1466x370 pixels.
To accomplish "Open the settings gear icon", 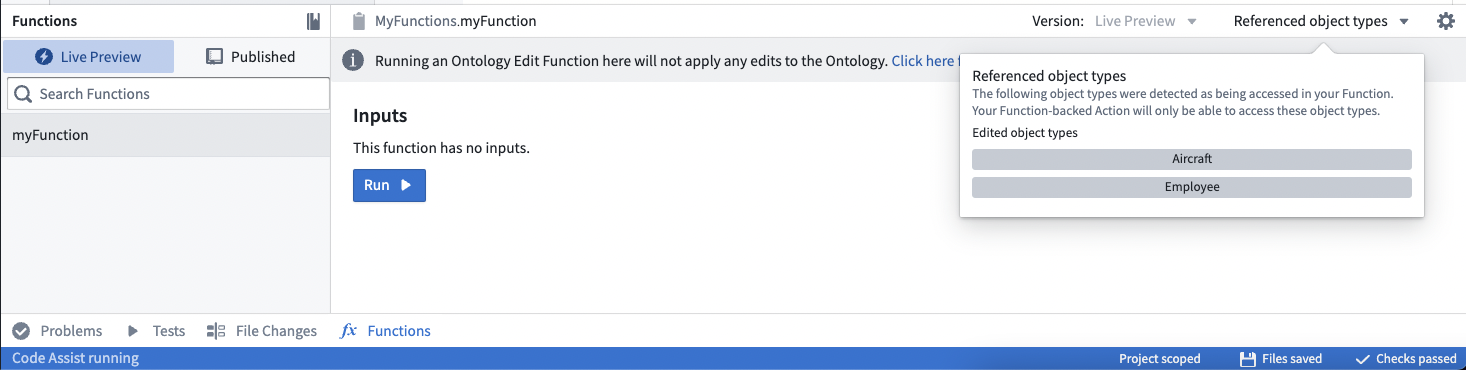I will [x=1445, y=21].
